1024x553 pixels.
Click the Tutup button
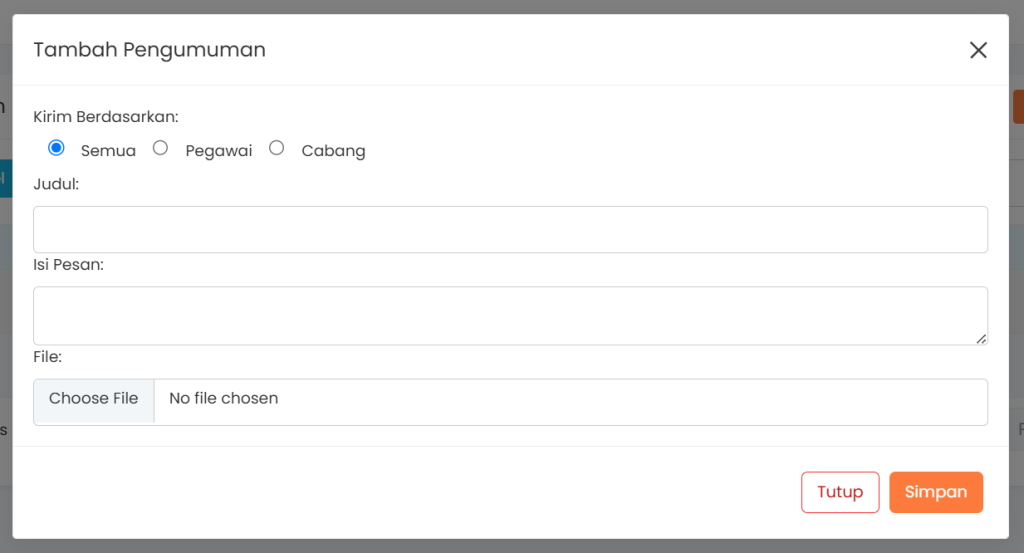click(x=840, y=492)
